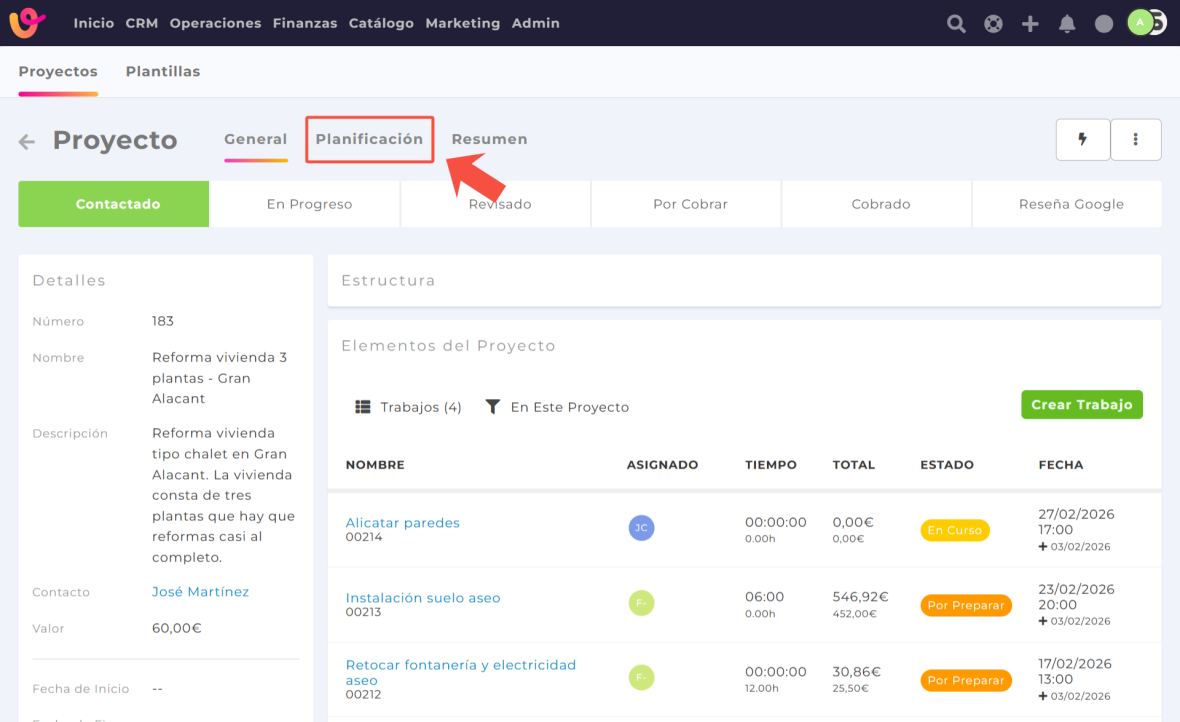Open the Trabajos (4) element selector
Viewport: 1180px width, 722px height.
pos(409,407)
